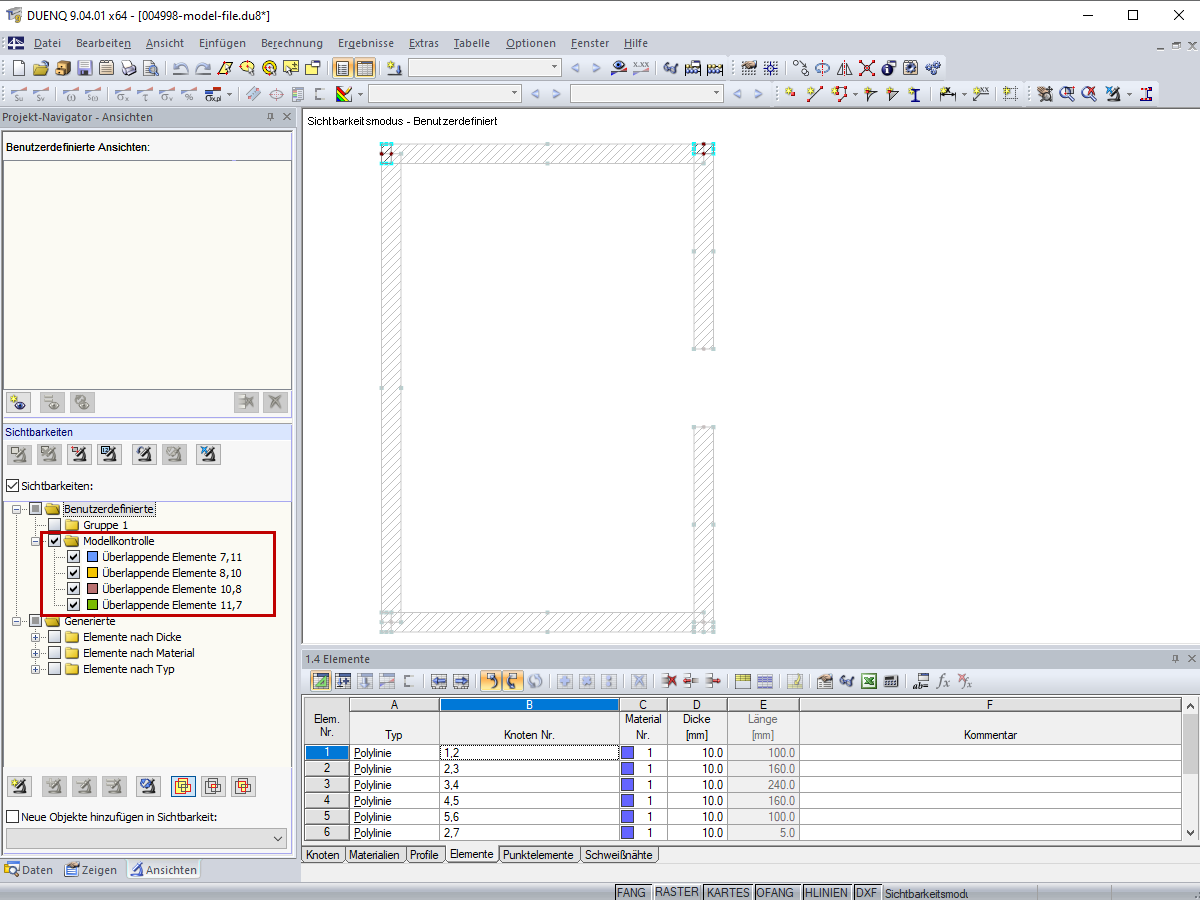
Task: Open the table calculator icon
Action: coord(892,681)
